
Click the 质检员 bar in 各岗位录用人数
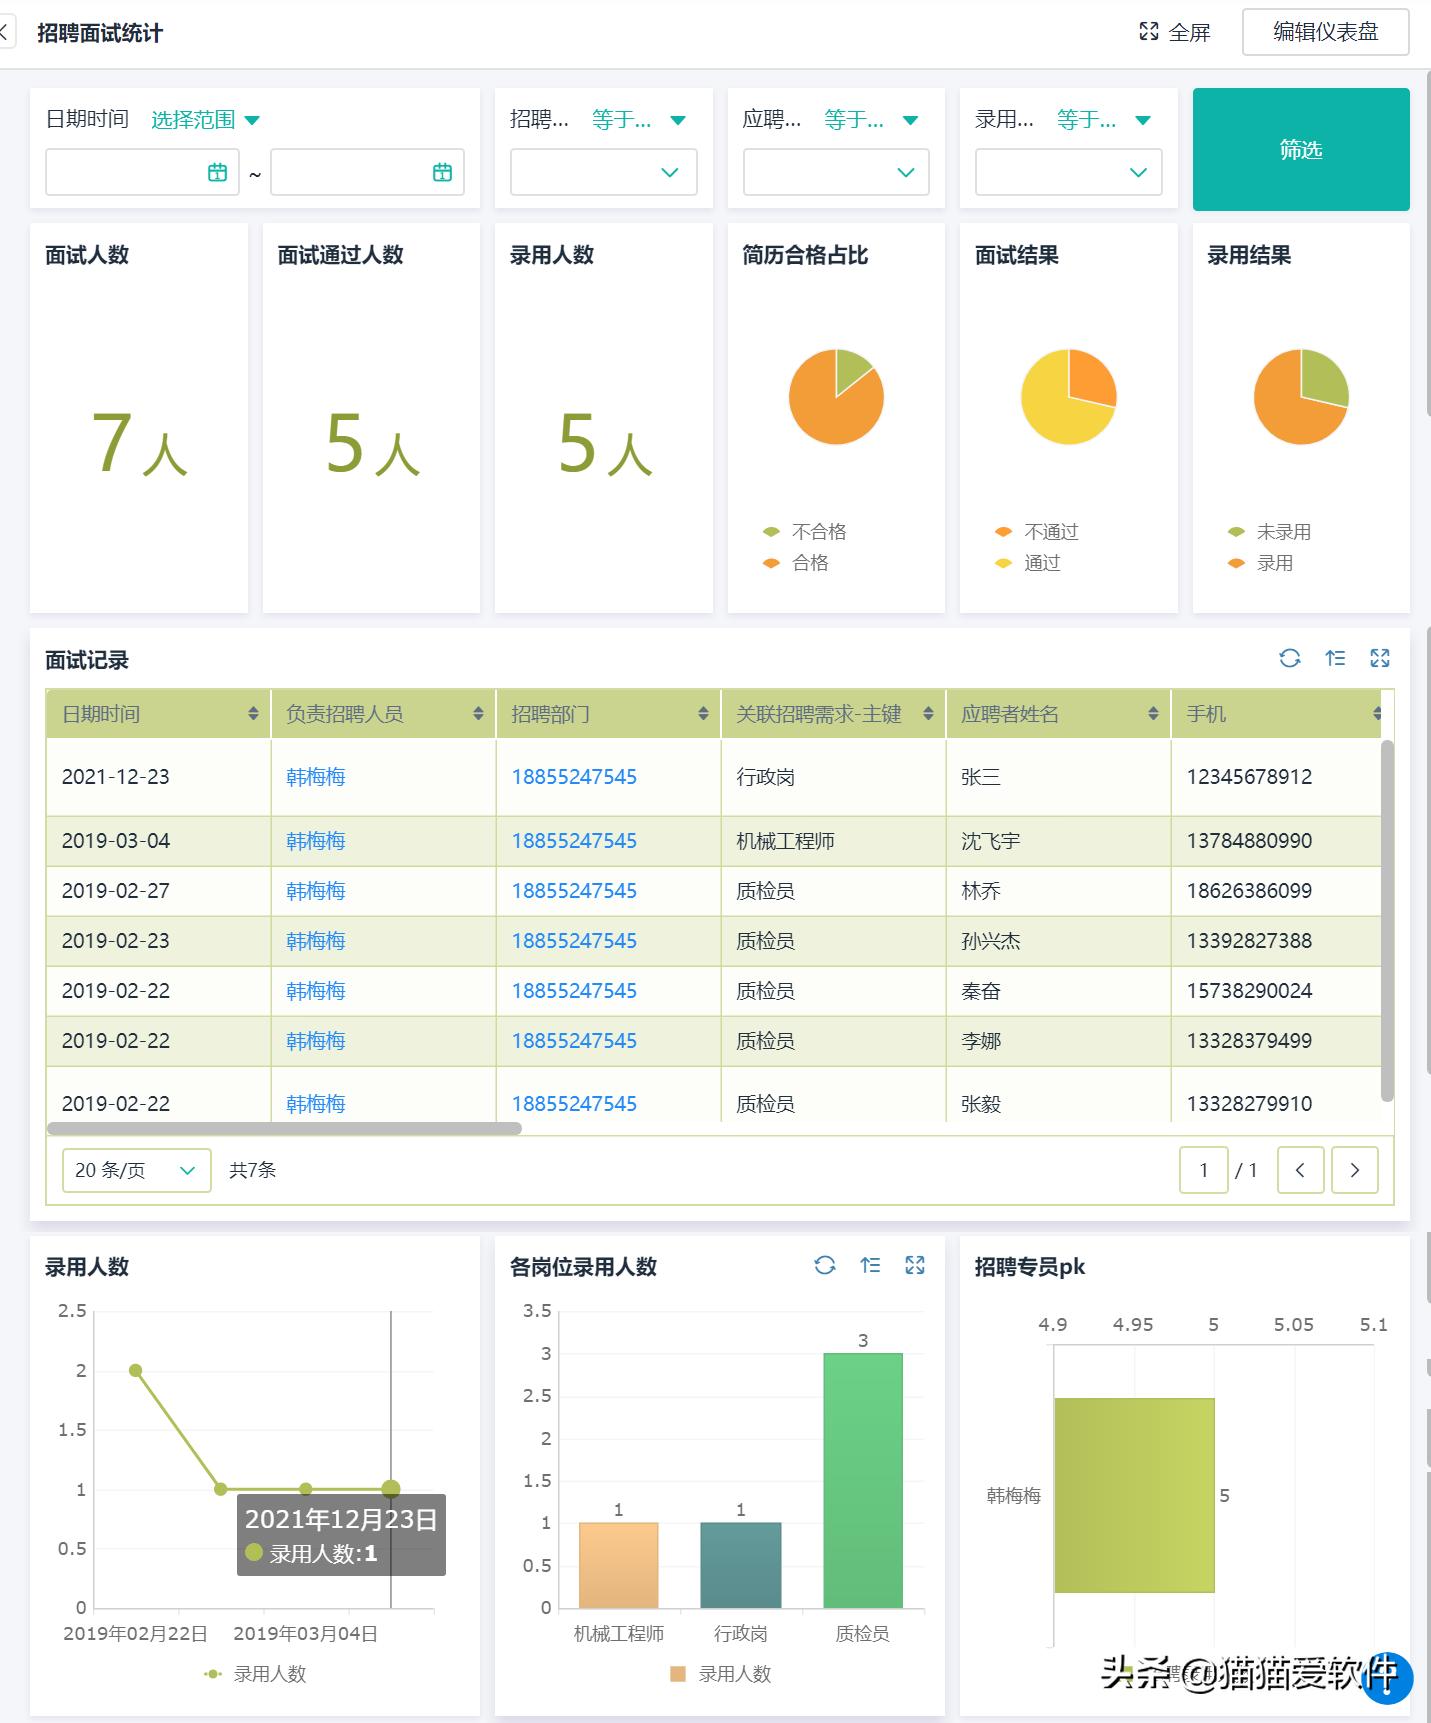coord(863,1480)
